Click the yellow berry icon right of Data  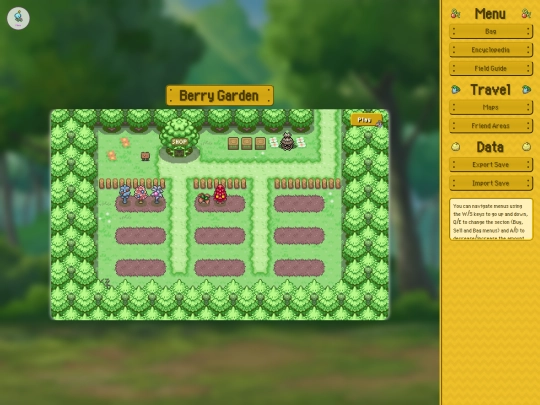526,147
